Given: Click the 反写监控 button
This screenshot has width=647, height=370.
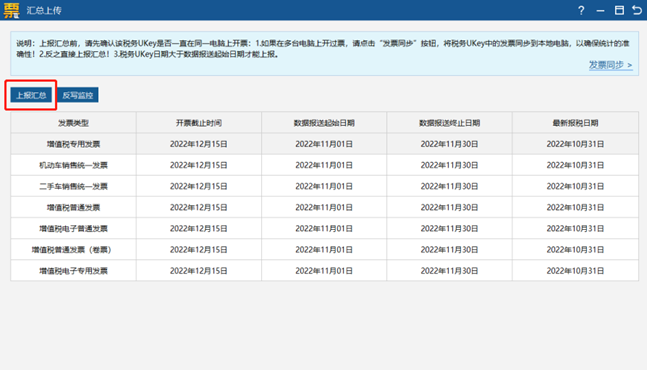Looking at the screenshot, I should [78, 95].
